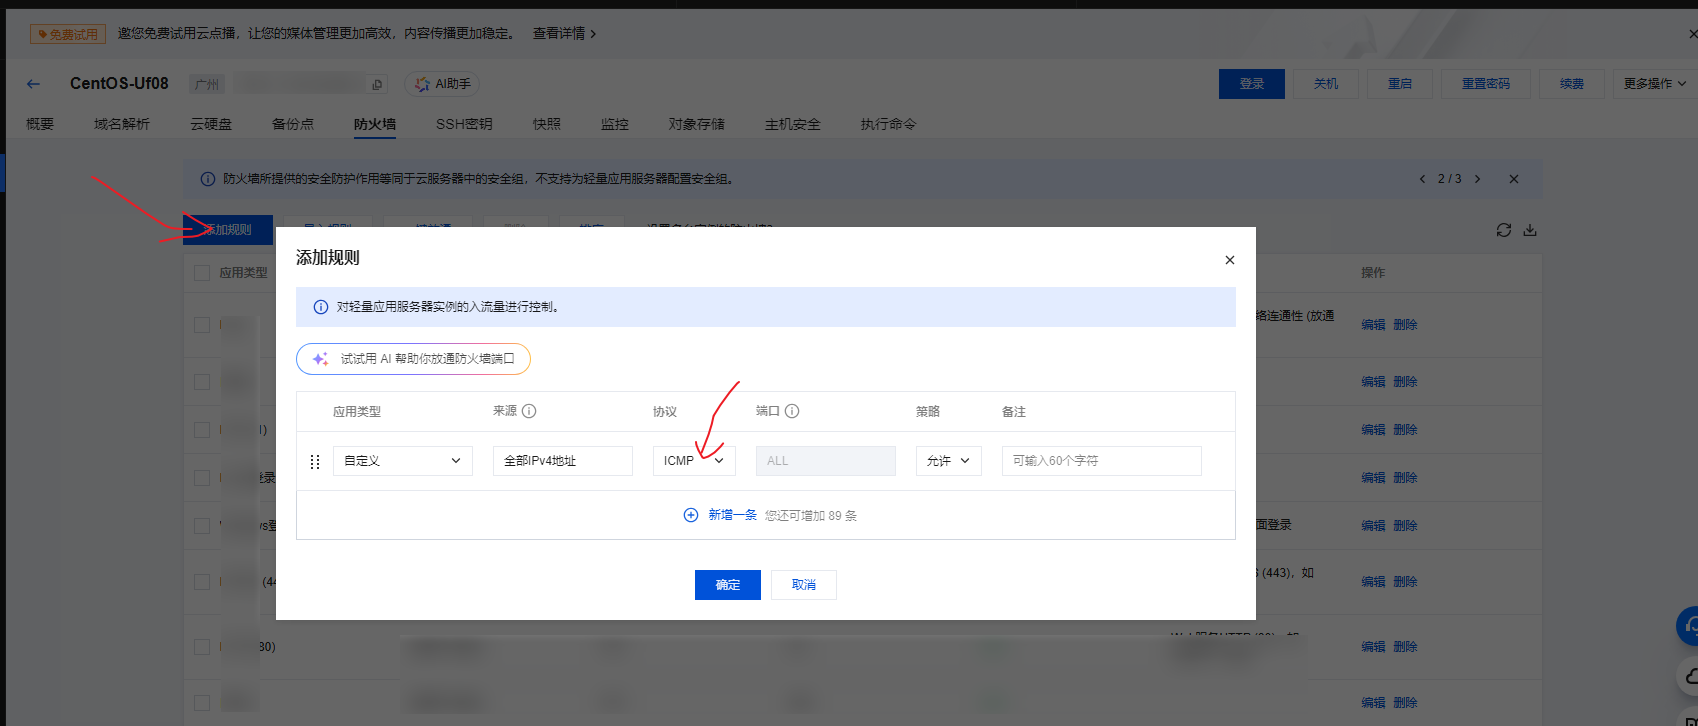The width and height of the screenshot is (1698, 726).
Task: Click the disabled 端口 ALL field
Action: [826, 461]
